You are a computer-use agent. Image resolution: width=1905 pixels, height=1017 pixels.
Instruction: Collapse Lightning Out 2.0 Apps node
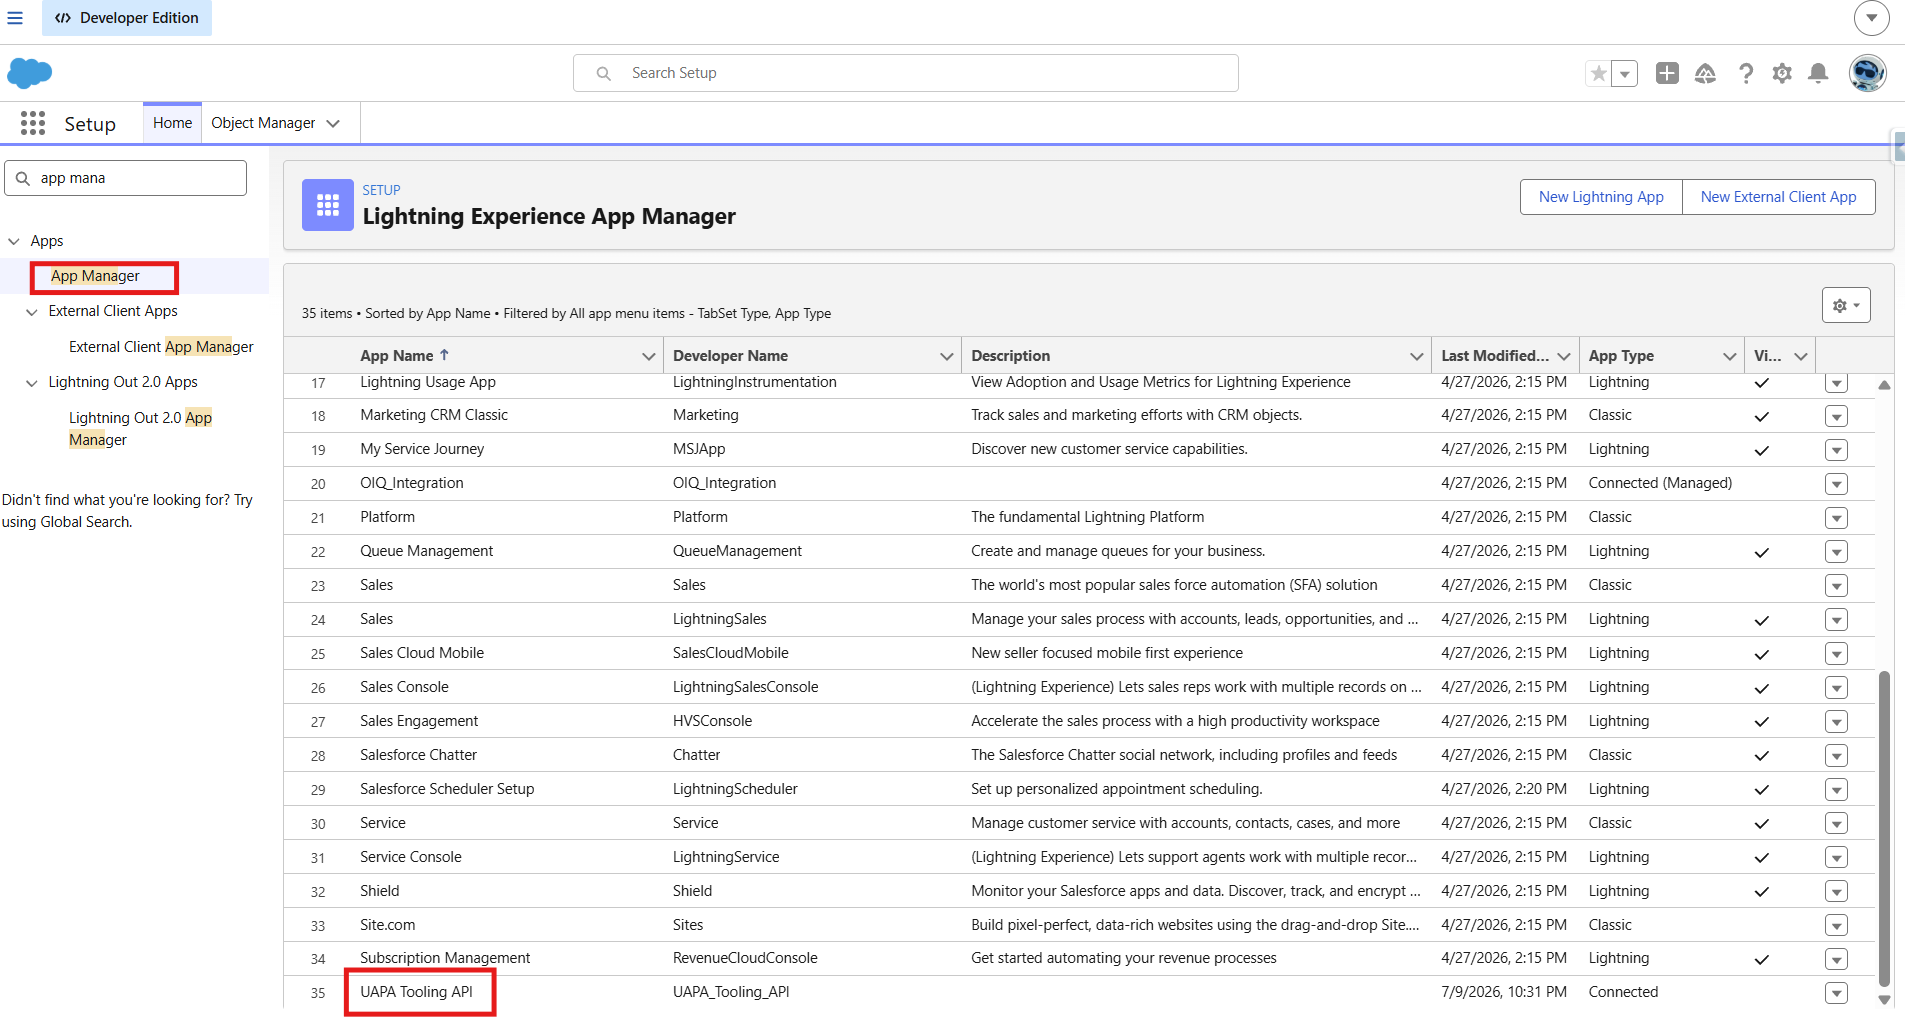tap(32, 383)
